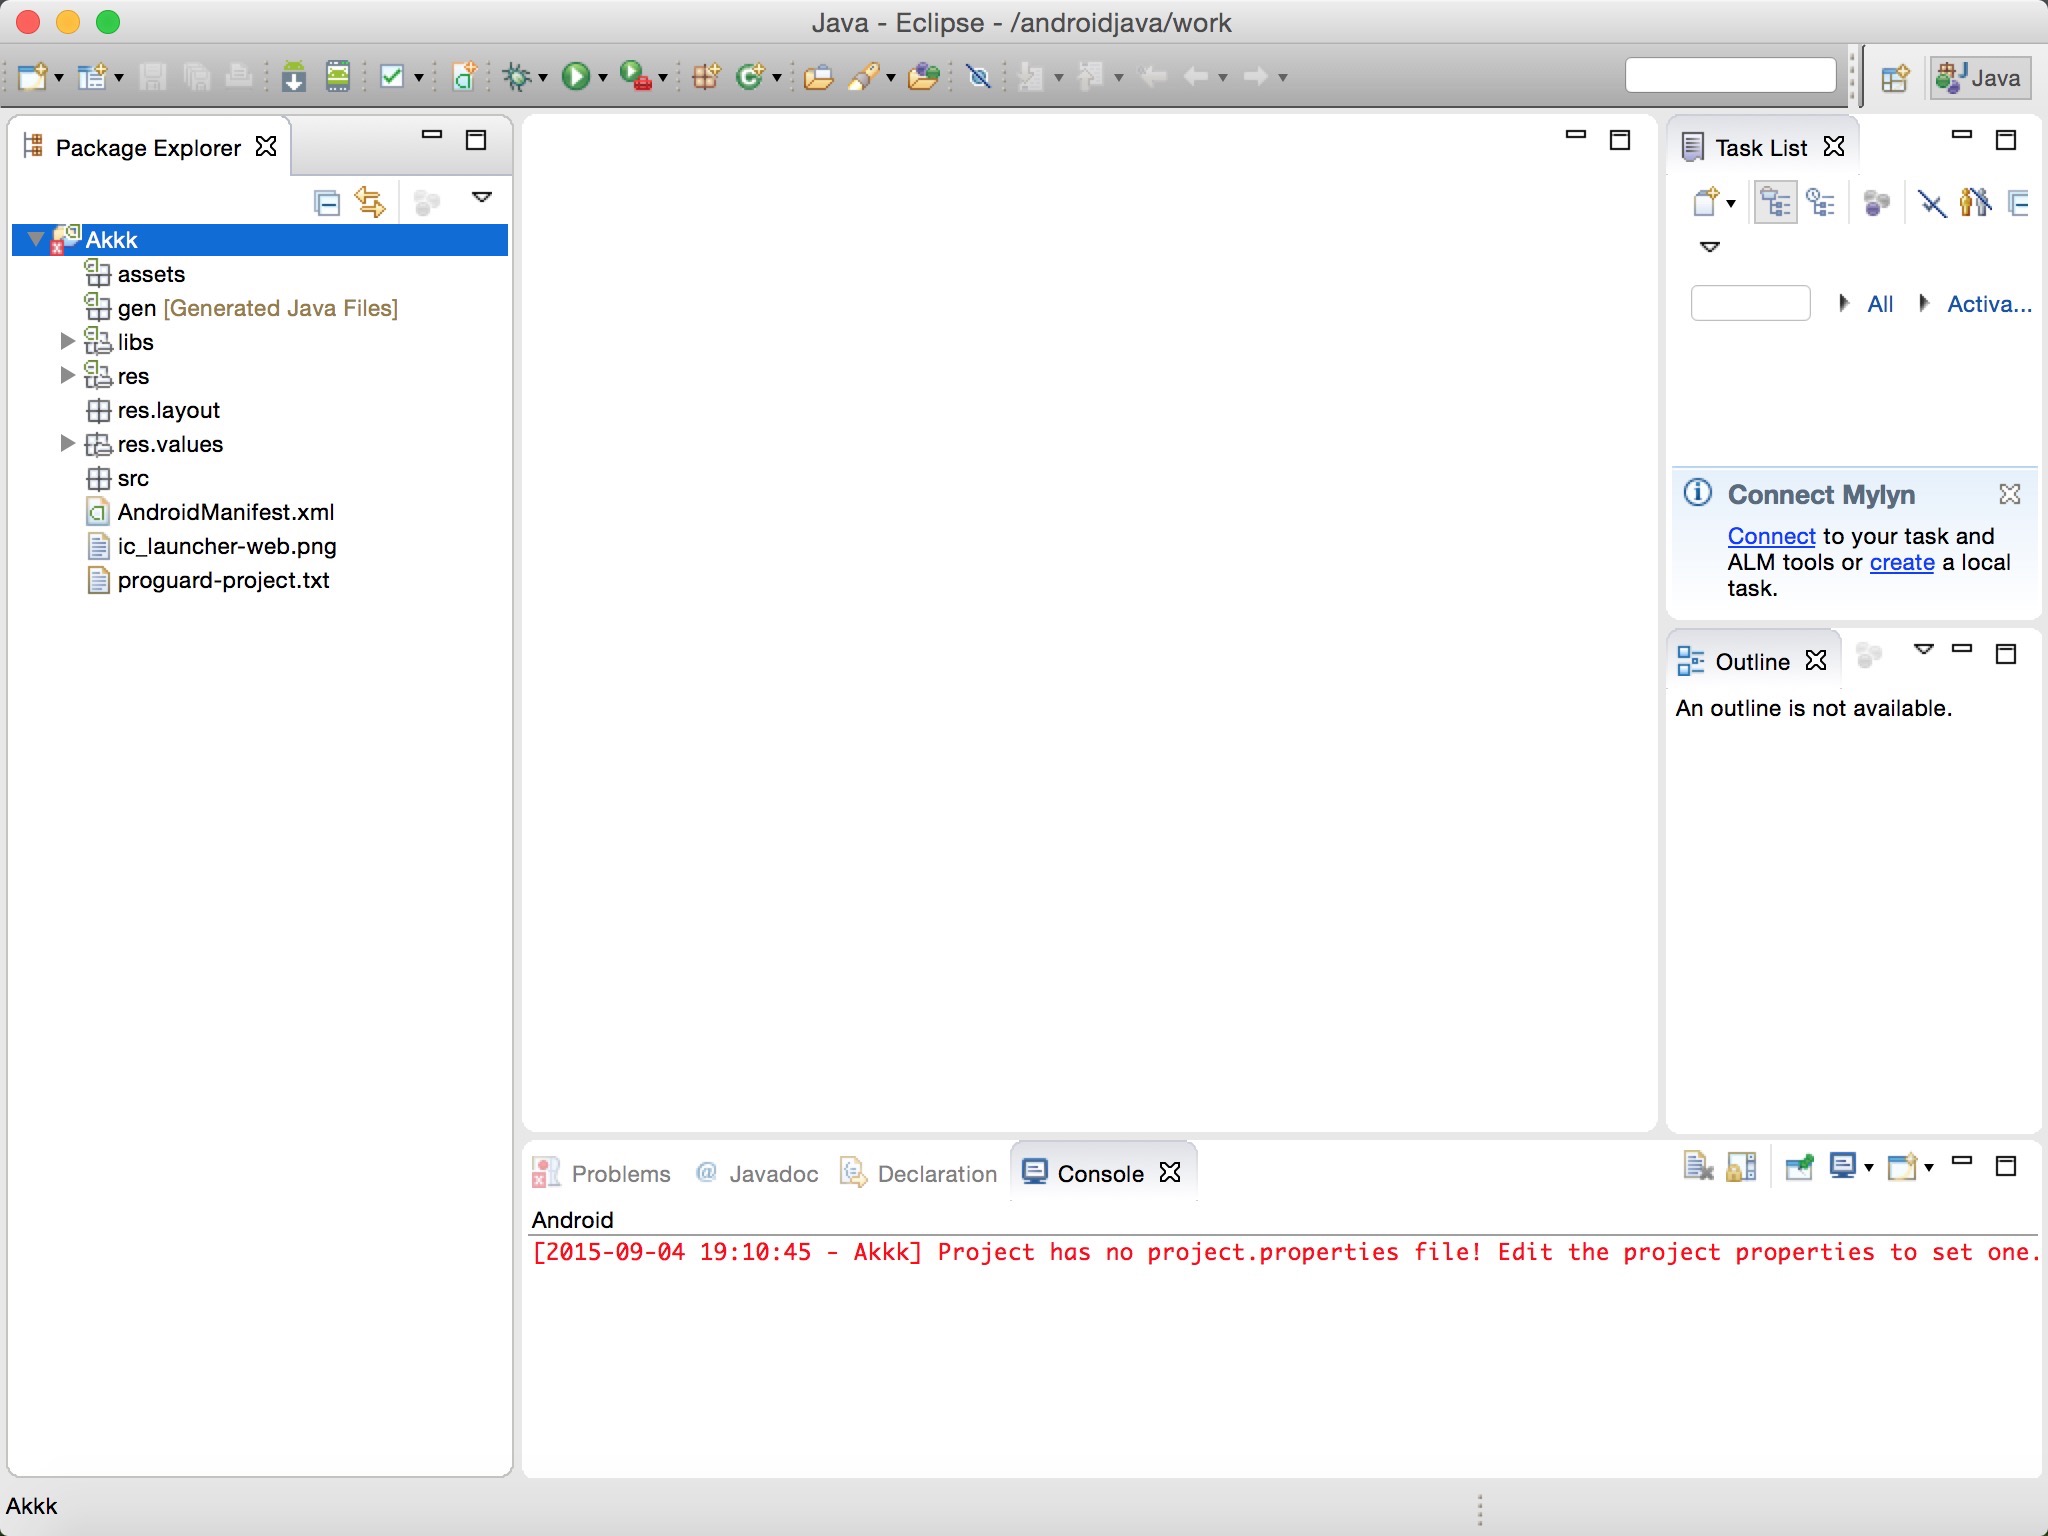
Task: Click the Connect link in Mylyn notice
Action: [x=1771, y=536]
